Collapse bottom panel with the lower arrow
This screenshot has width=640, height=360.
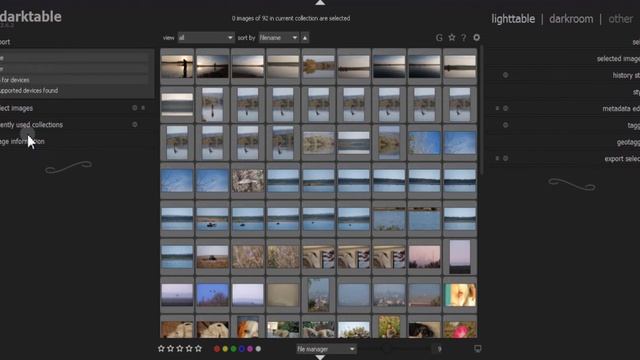click(x=320, y=357)
